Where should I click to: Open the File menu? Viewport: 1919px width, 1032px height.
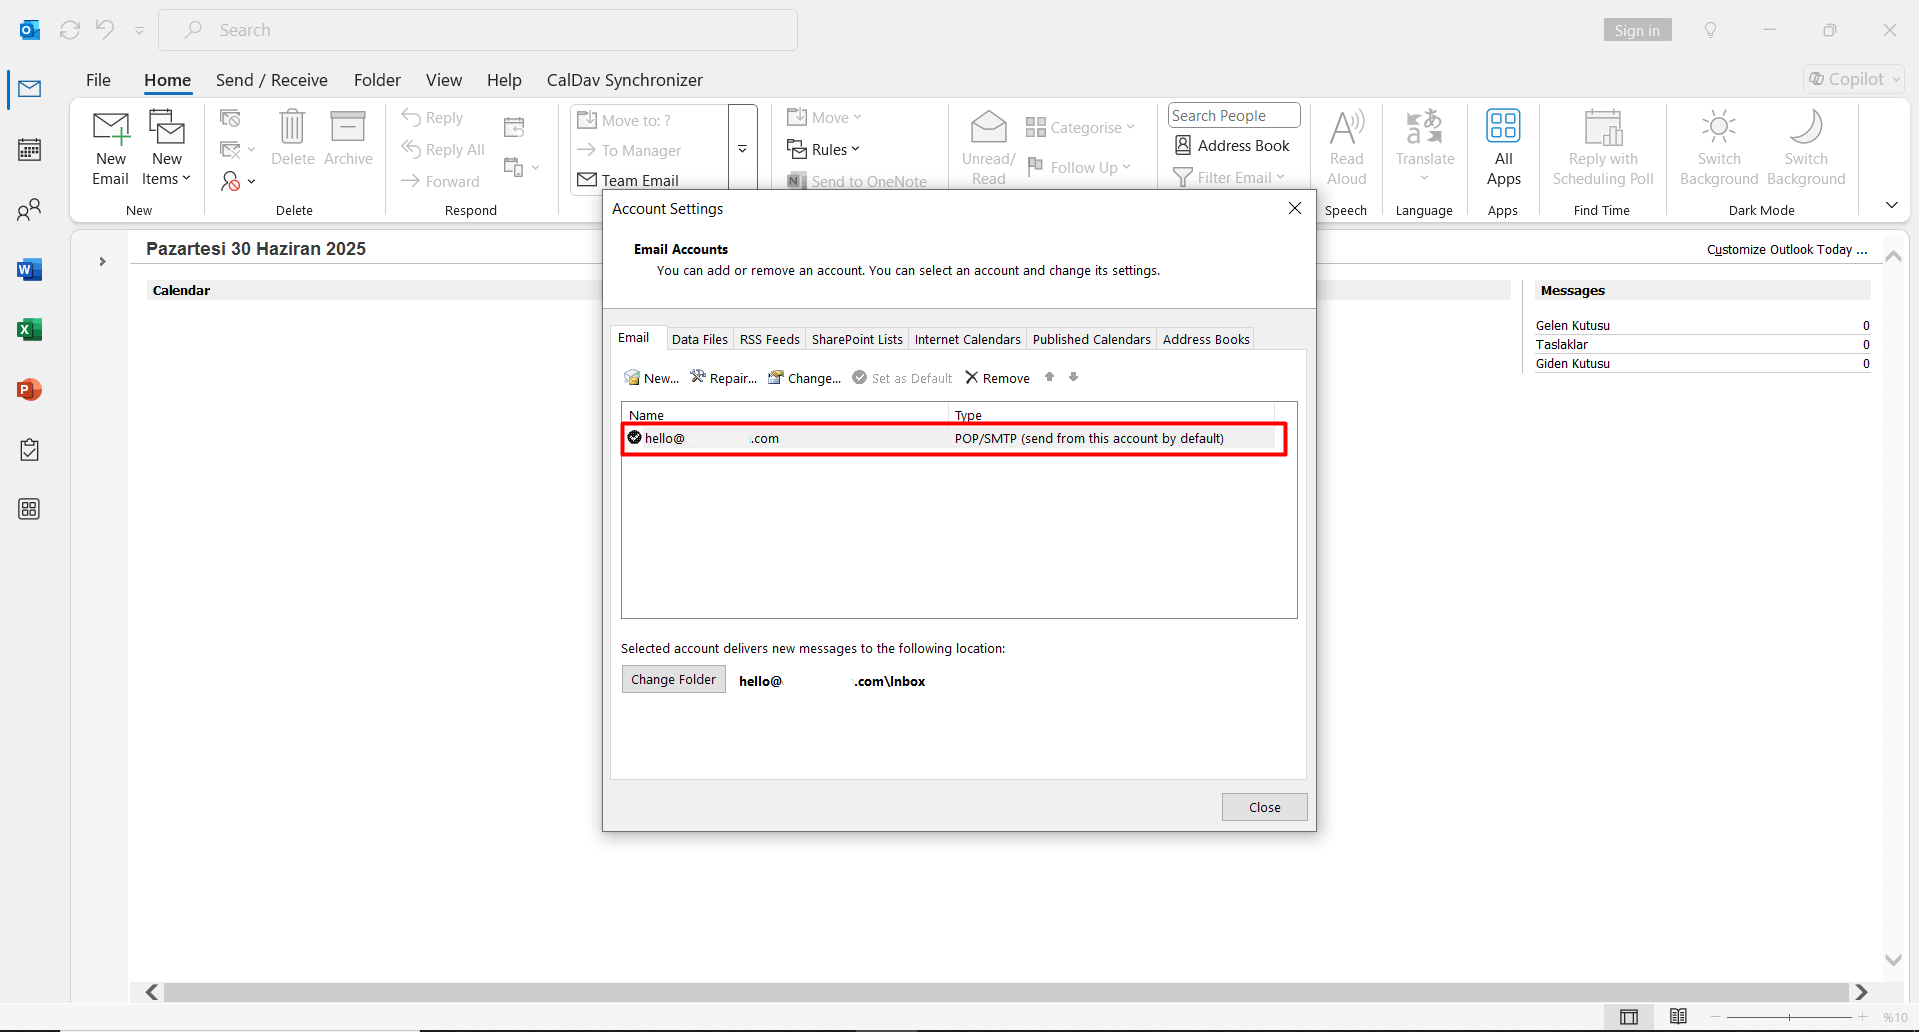click(x=98, y=80)
